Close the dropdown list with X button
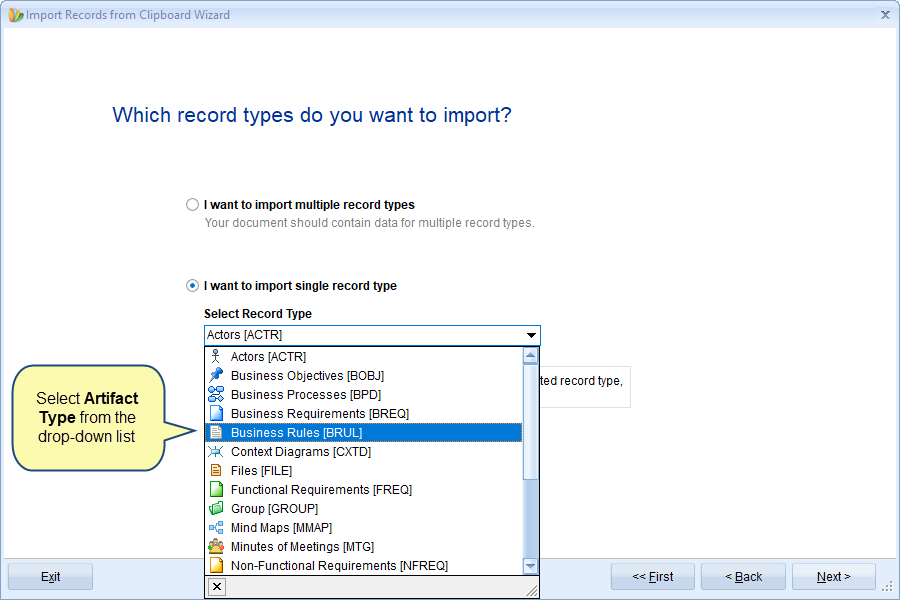 point(217,586)
